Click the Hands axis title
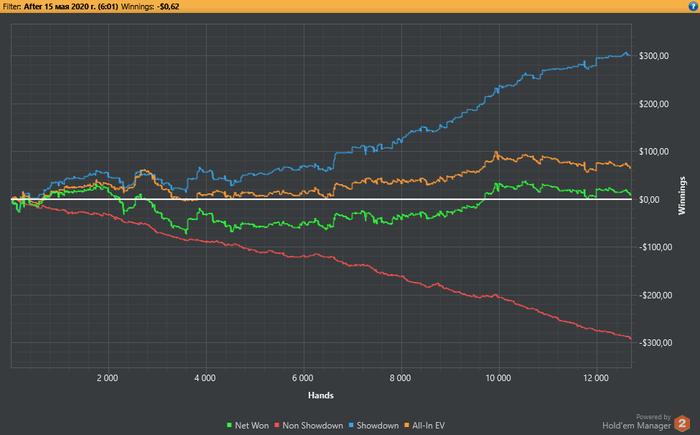Viewport: 700px width, 435px height. [321, 395]
